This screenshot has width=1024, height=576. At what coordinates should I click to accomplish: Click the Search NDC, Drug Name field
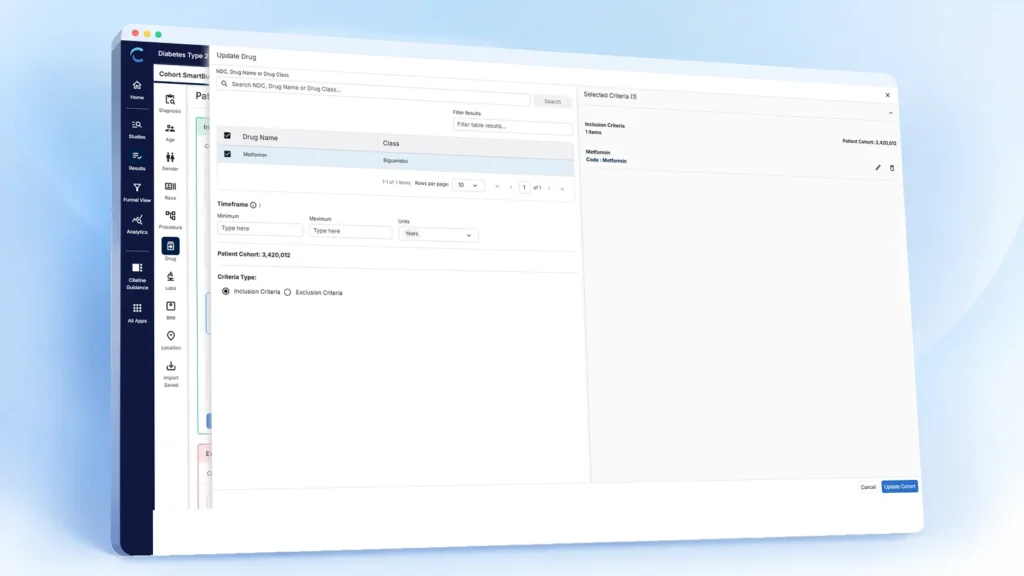pyautogui.click(x=374, y=91)
